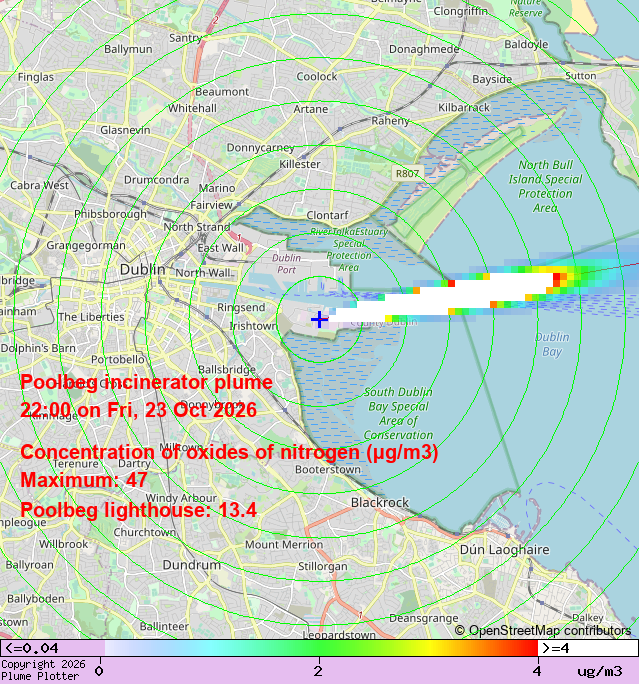639x684 pixels.
Task: Click the 'The Liberties' label
Action: pyautogui.click(x=91, y=317)
